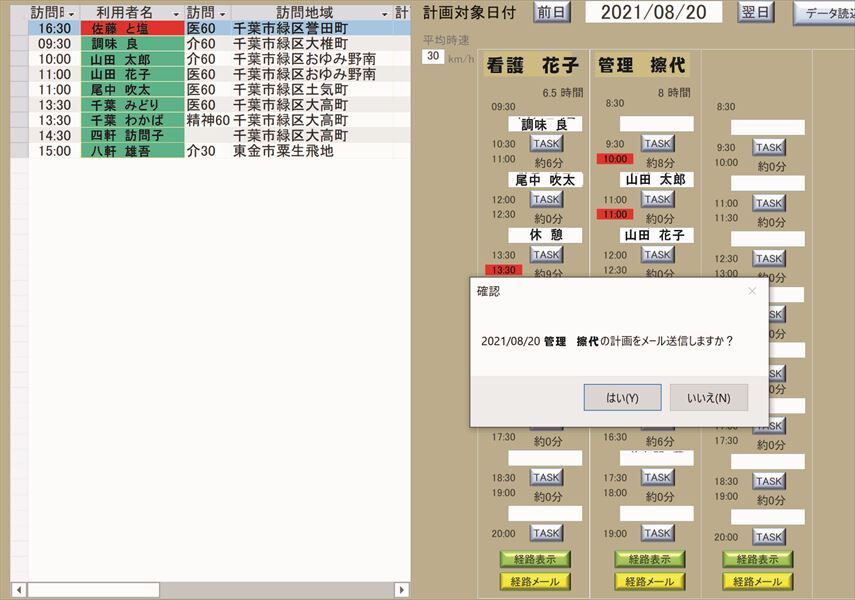Click the horizontal scrollbar thumb under list
Viewport: 855px width, 600px height.
pos(94,590)
